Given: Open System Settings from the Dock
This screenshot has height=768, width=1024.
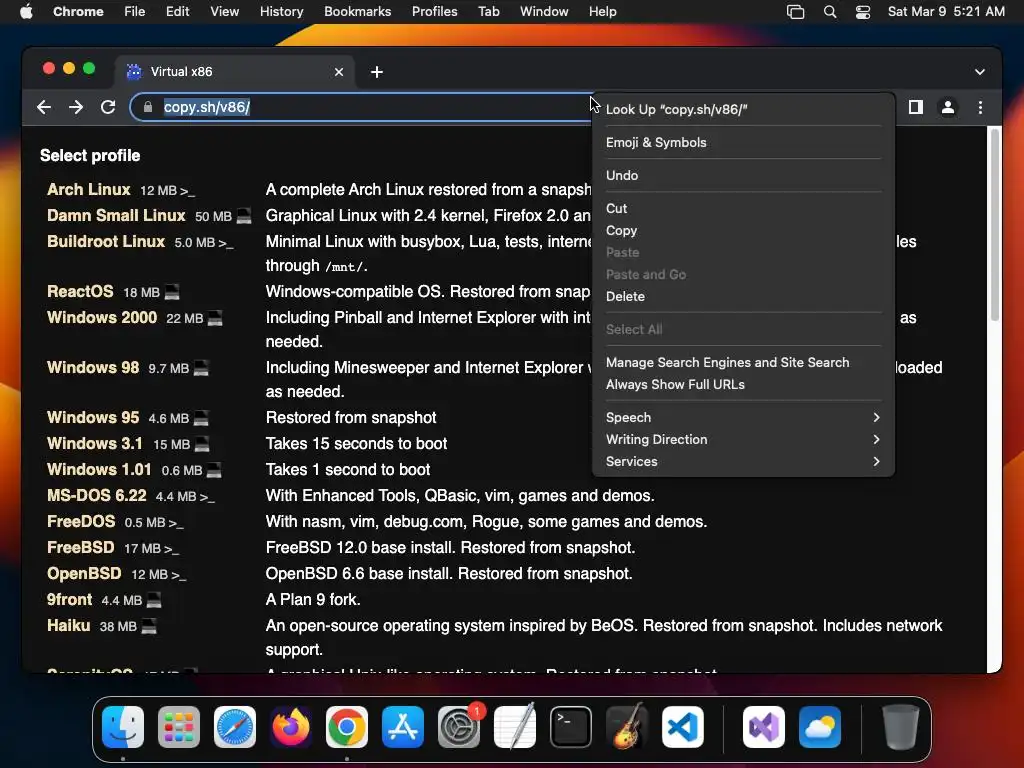Looking at the screenshot, I should click(459, 727).
